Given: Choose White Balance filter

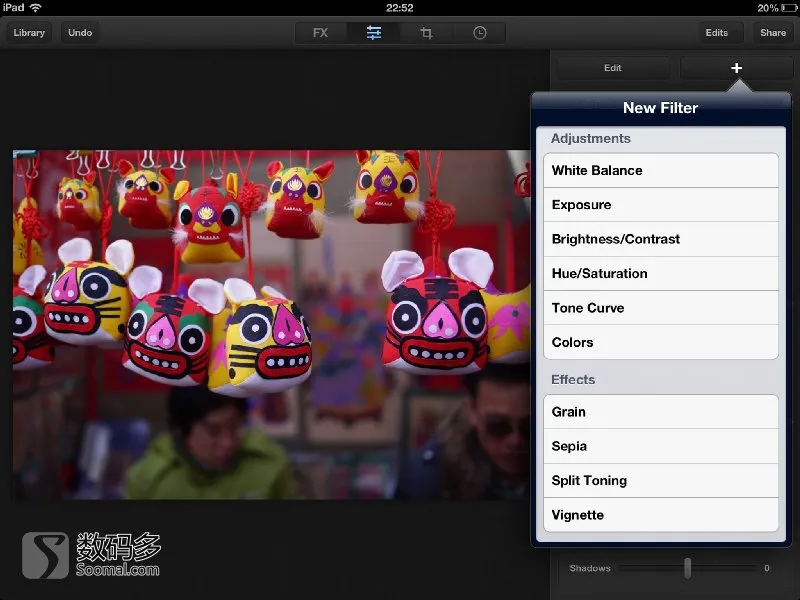Looking at the screenshot, I should point(661,170).
